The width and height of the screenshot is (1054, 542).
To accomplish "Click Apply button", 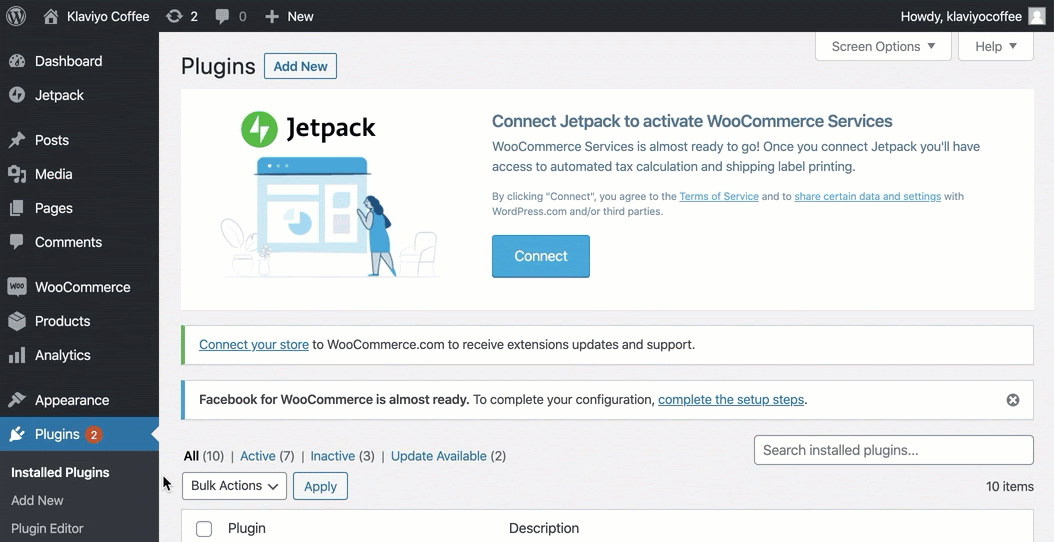I will (320, 486).
